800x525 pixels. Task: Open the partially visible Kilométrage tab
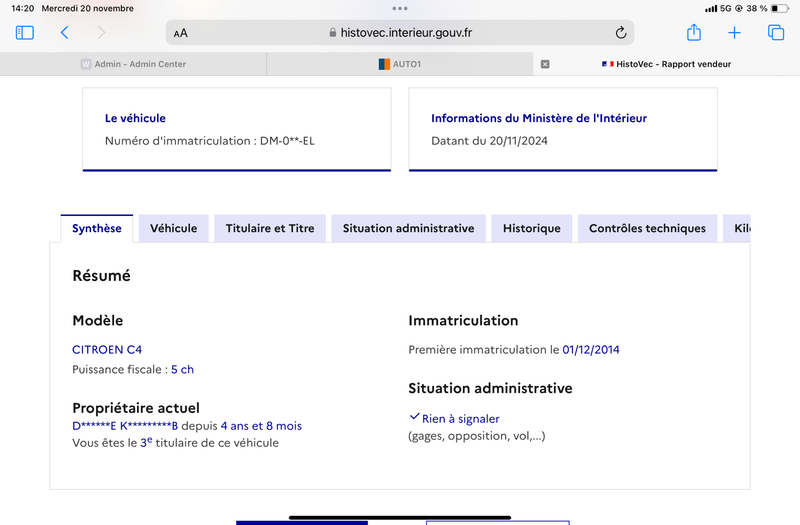tap(737, 229)
